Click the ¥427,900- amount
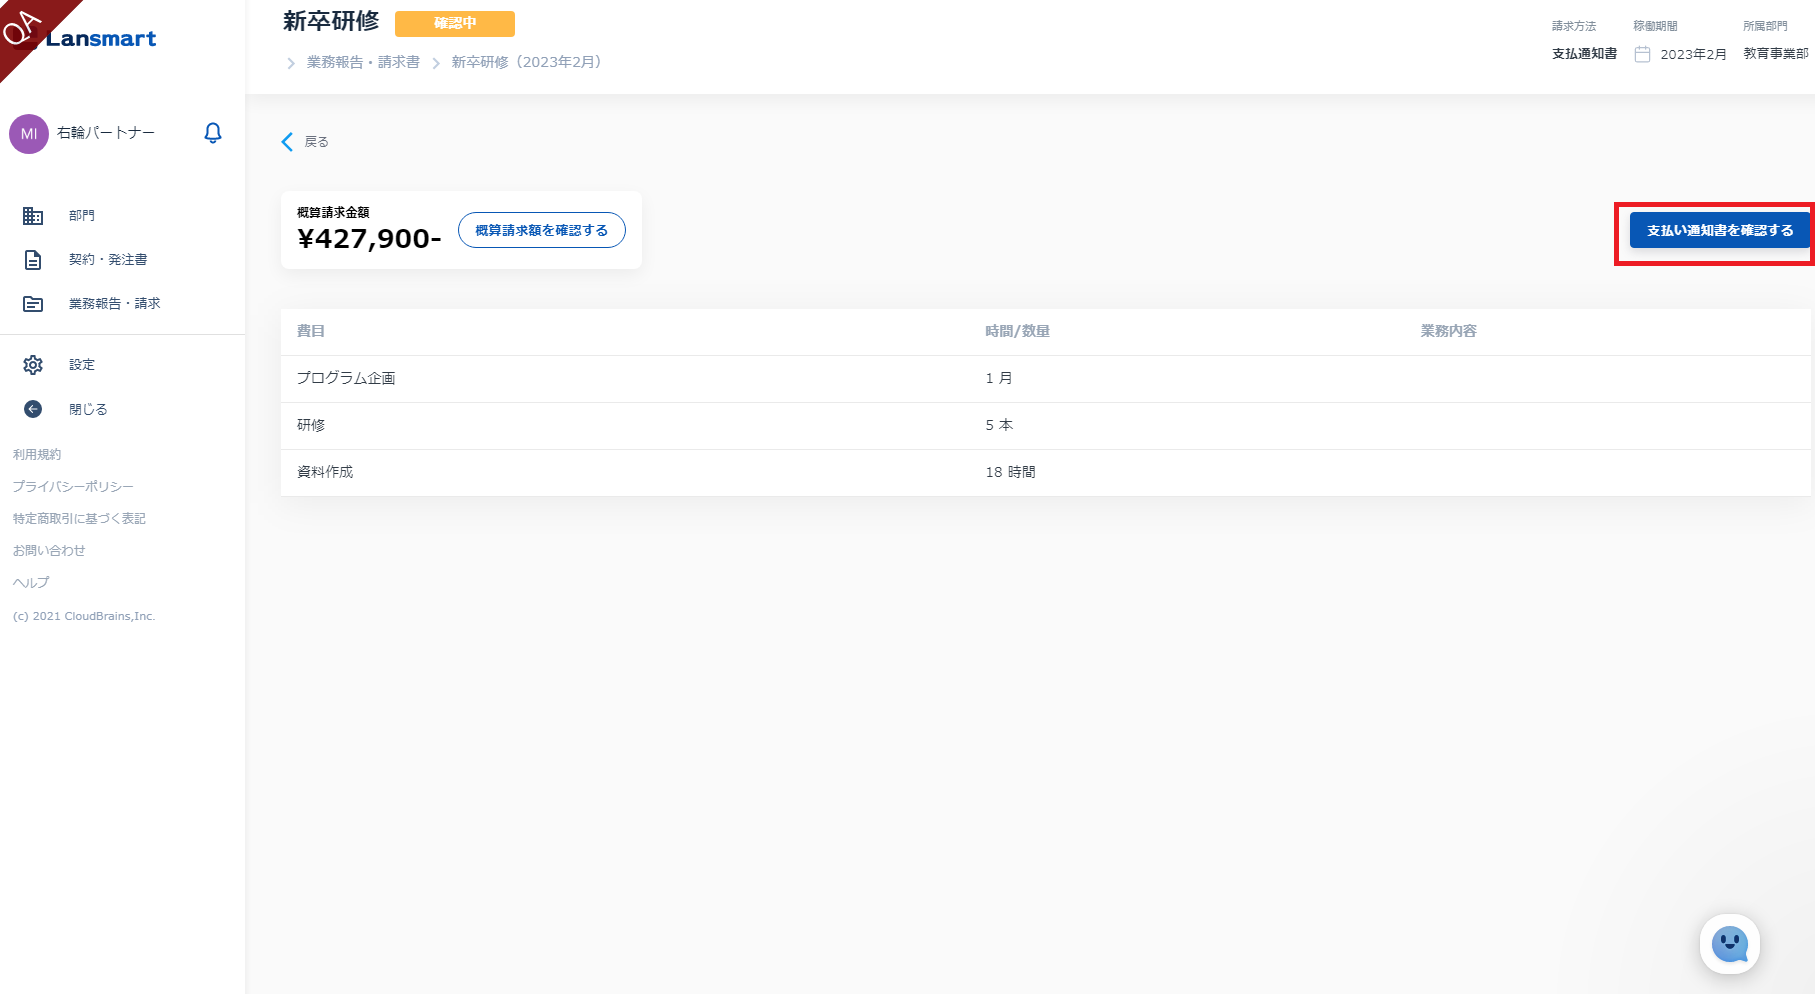 369,239
